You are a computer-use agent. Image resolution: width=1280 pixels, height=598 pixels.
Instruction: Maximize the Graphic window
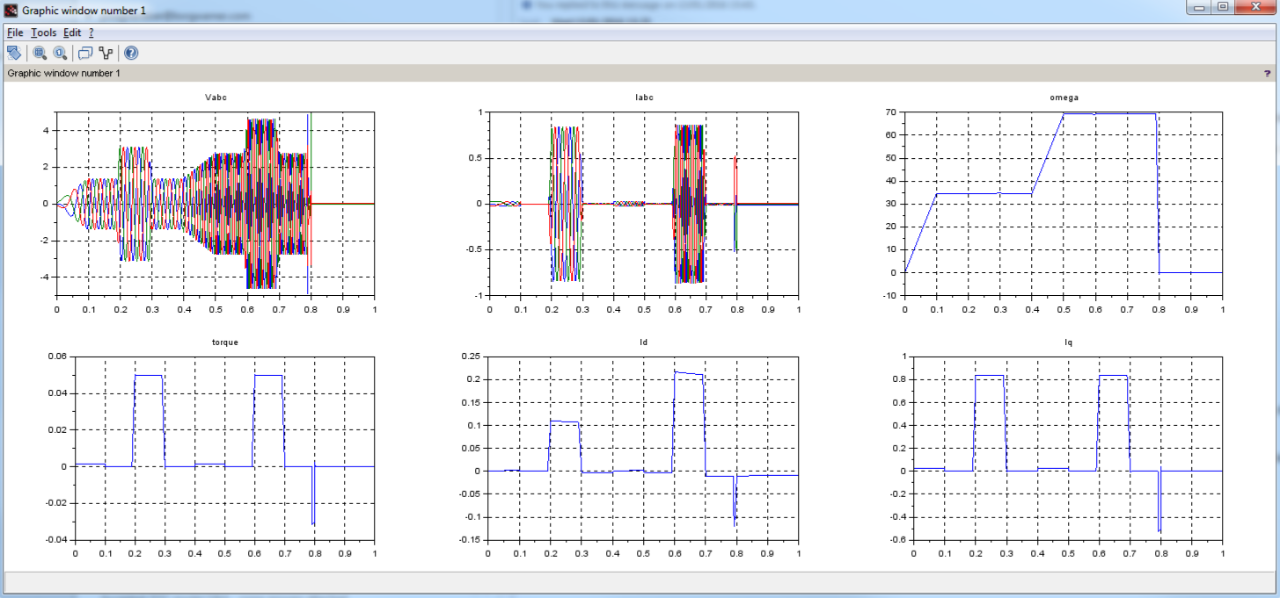[x=1222, y=8]
